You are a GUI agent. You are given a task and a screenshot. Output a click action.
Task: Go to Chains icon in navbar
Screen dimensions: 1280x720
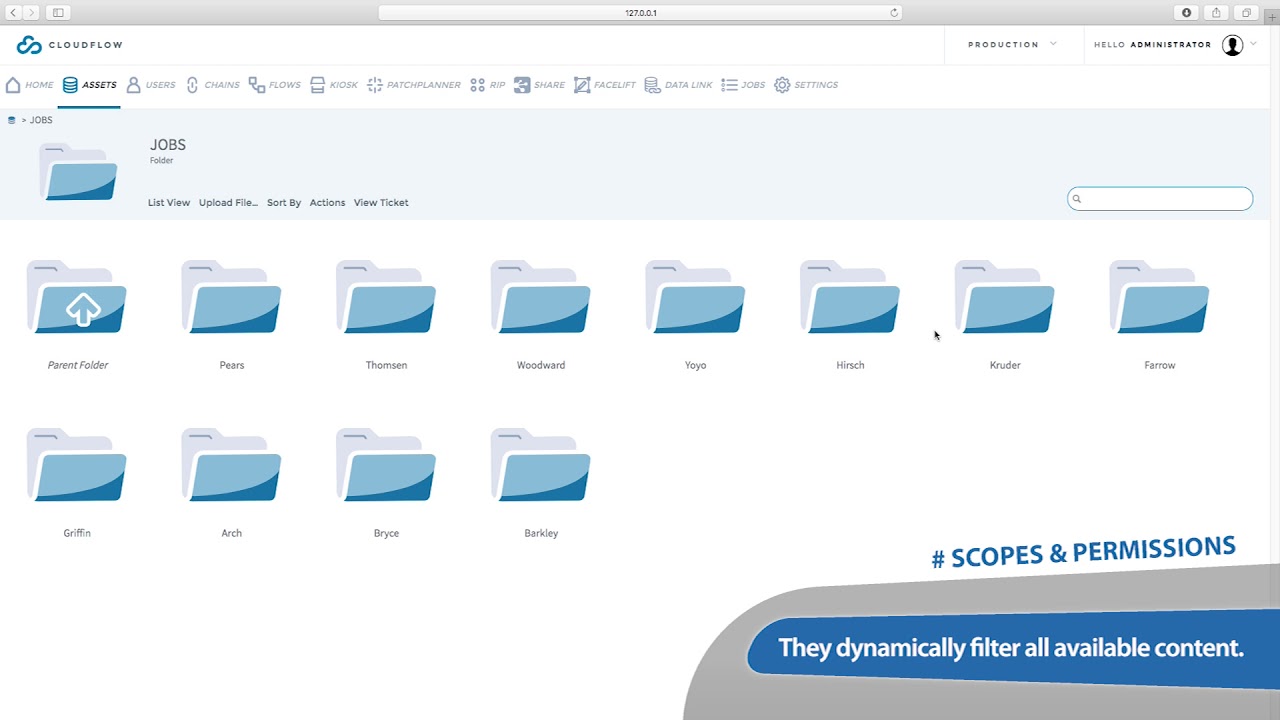192,85
